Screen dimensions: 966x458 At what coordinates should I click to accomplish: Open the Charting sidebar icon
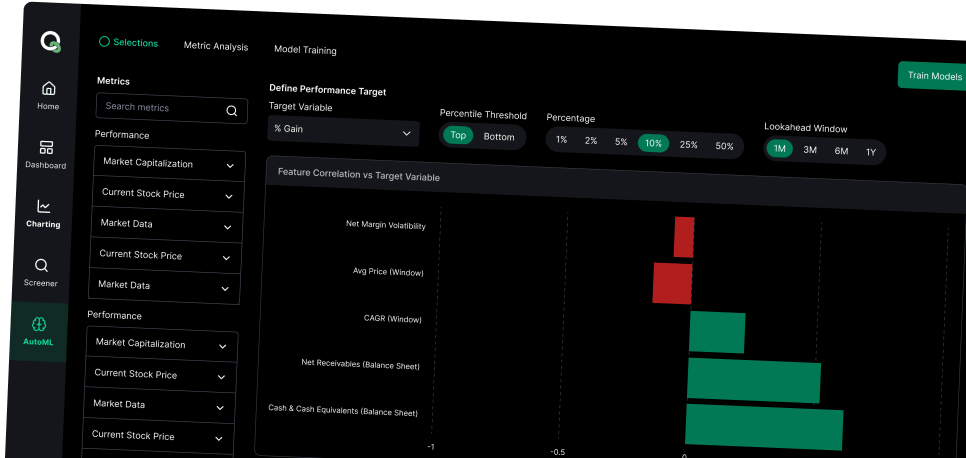pos(44,206)
